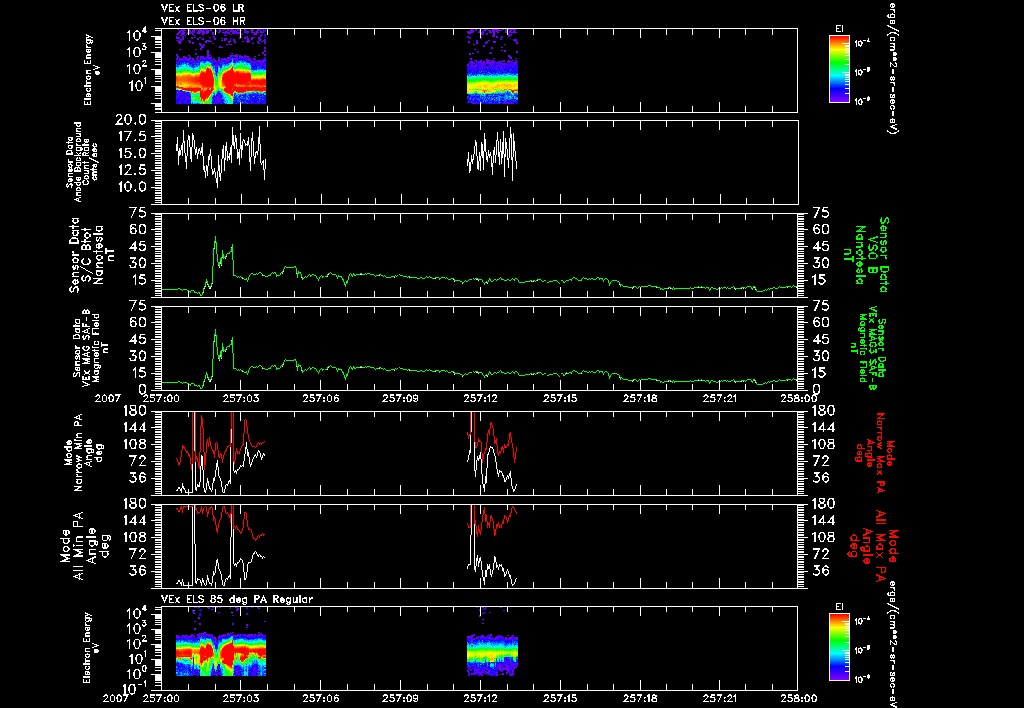Click '257:06' label on the bottom time axis
The width and height of the screenshot is (1024, 708).
tap(321, 697)
